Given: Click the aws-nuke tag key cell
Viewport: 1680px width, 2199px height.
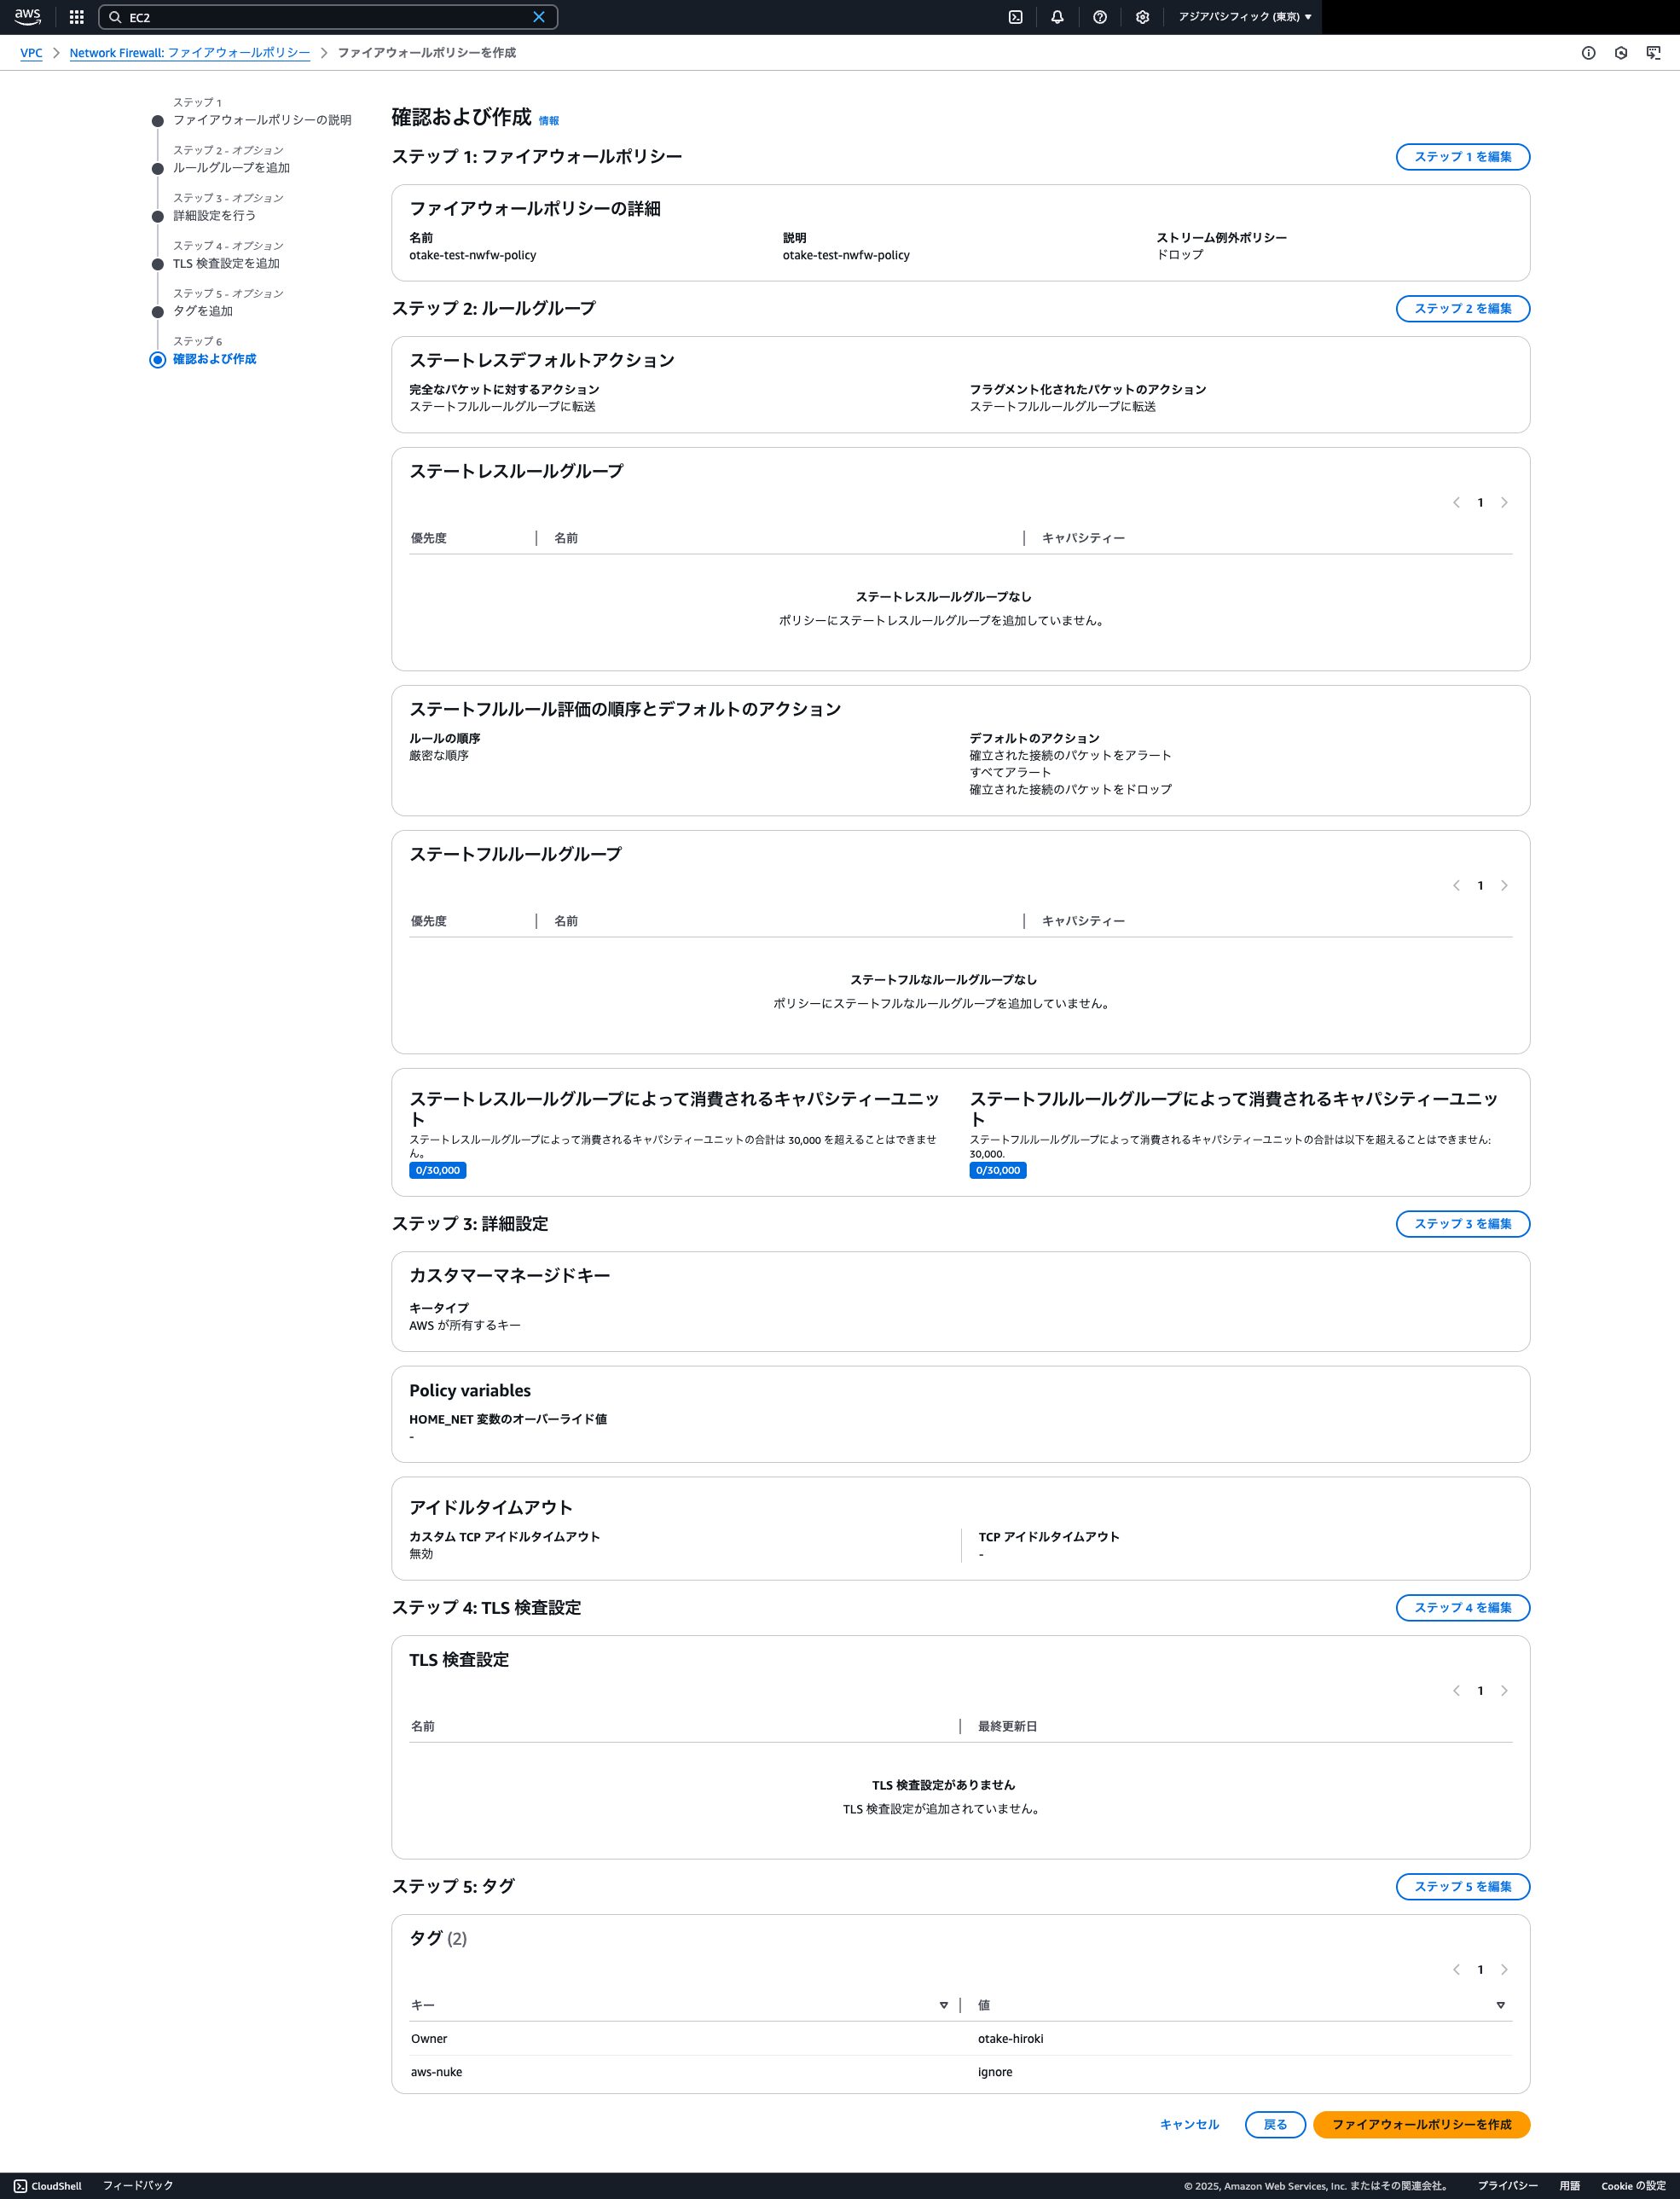Looking at the screenshot, I should tap(436, 2073).
